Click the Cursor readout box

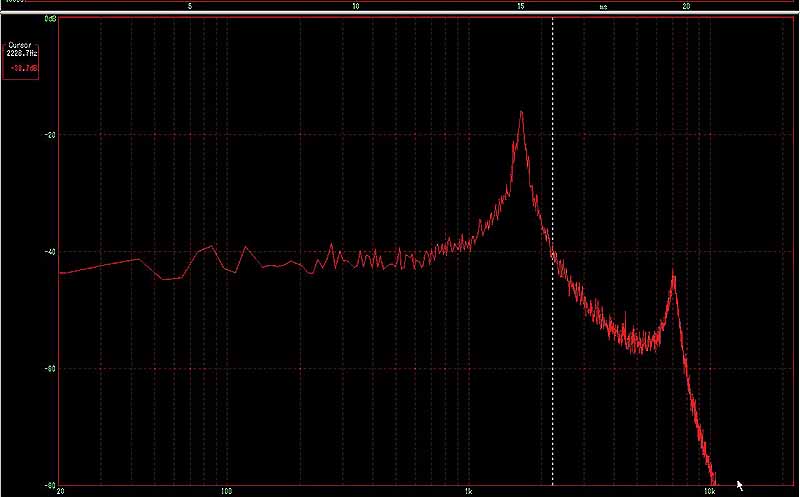(20, 62)
